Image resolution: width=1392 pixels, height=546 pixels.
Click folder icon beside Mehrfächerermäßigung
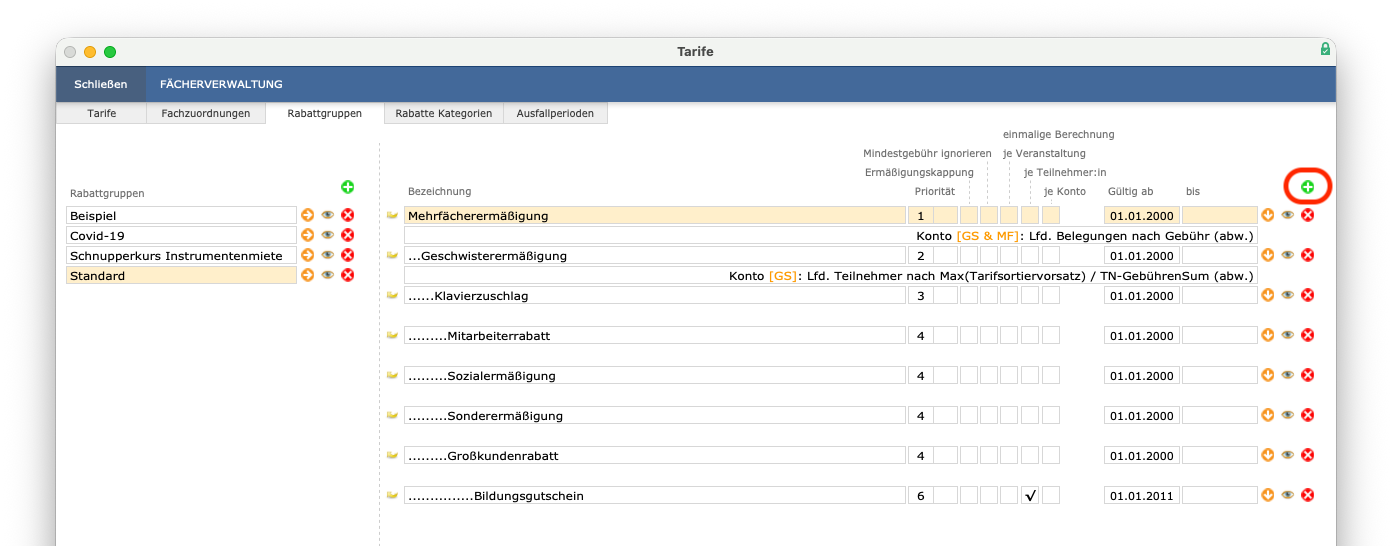point(393,215)
